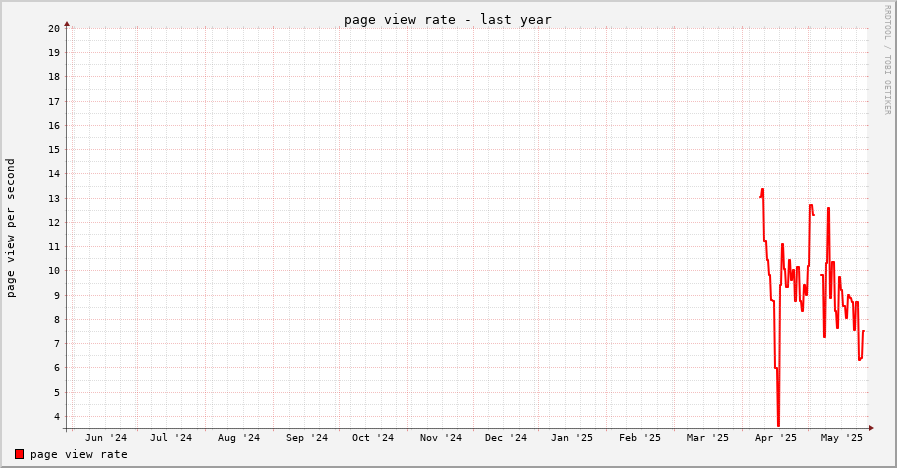Click the lowest dip of the red line in April

click(x=778, y=425)
